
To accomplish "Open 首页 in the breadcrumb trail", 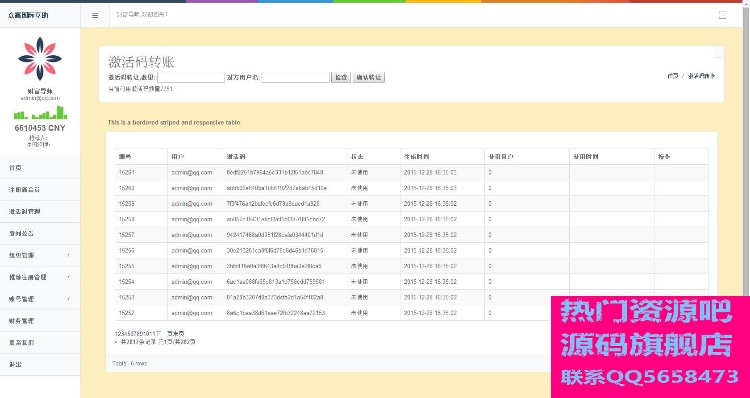I will (673, 76).
